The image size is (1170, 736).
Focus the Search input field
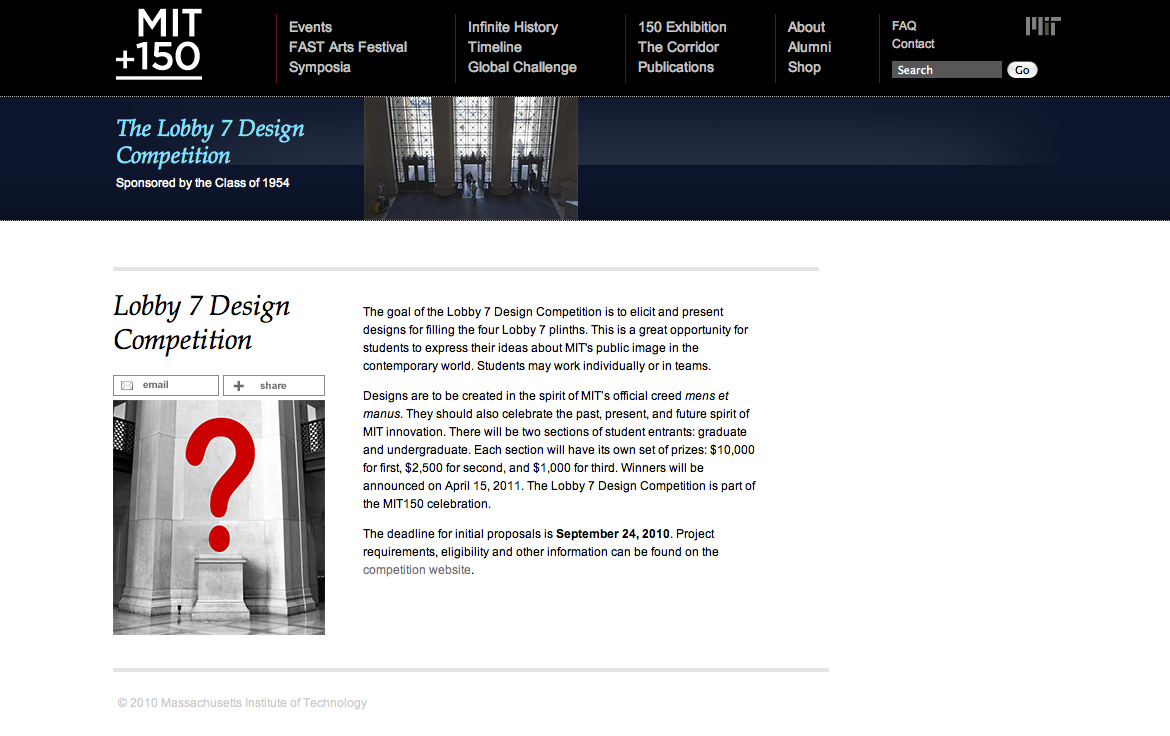coord(946,69)
